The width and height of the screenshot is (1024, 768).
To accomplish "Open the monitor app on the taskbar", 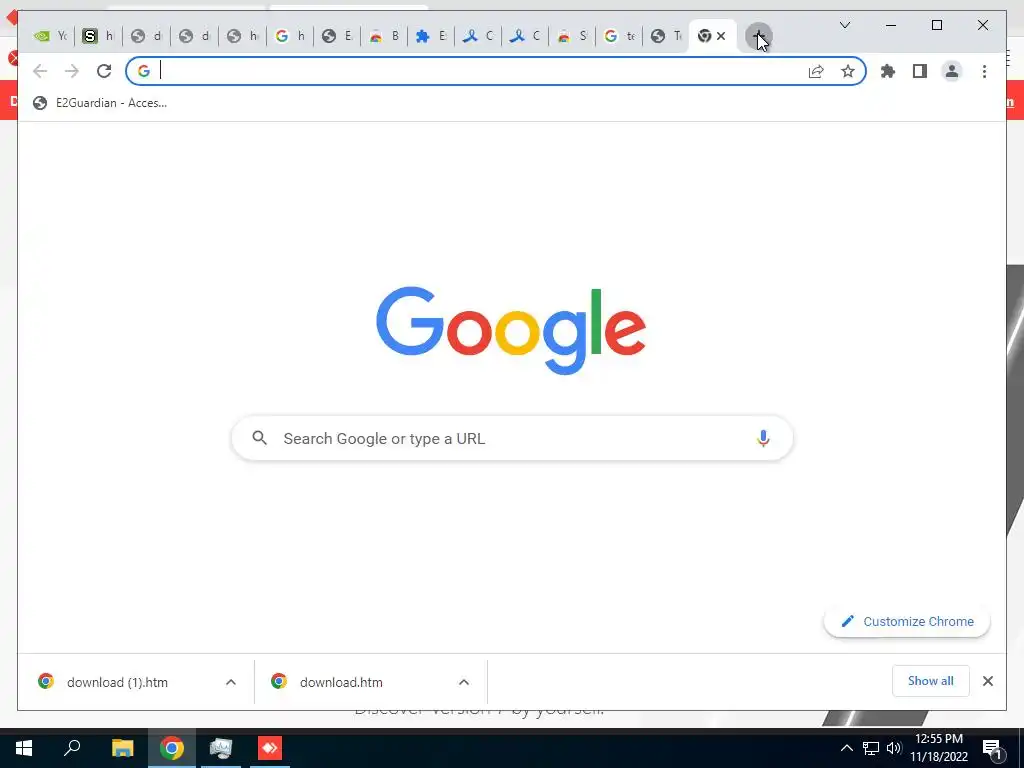I will point(221,748).
